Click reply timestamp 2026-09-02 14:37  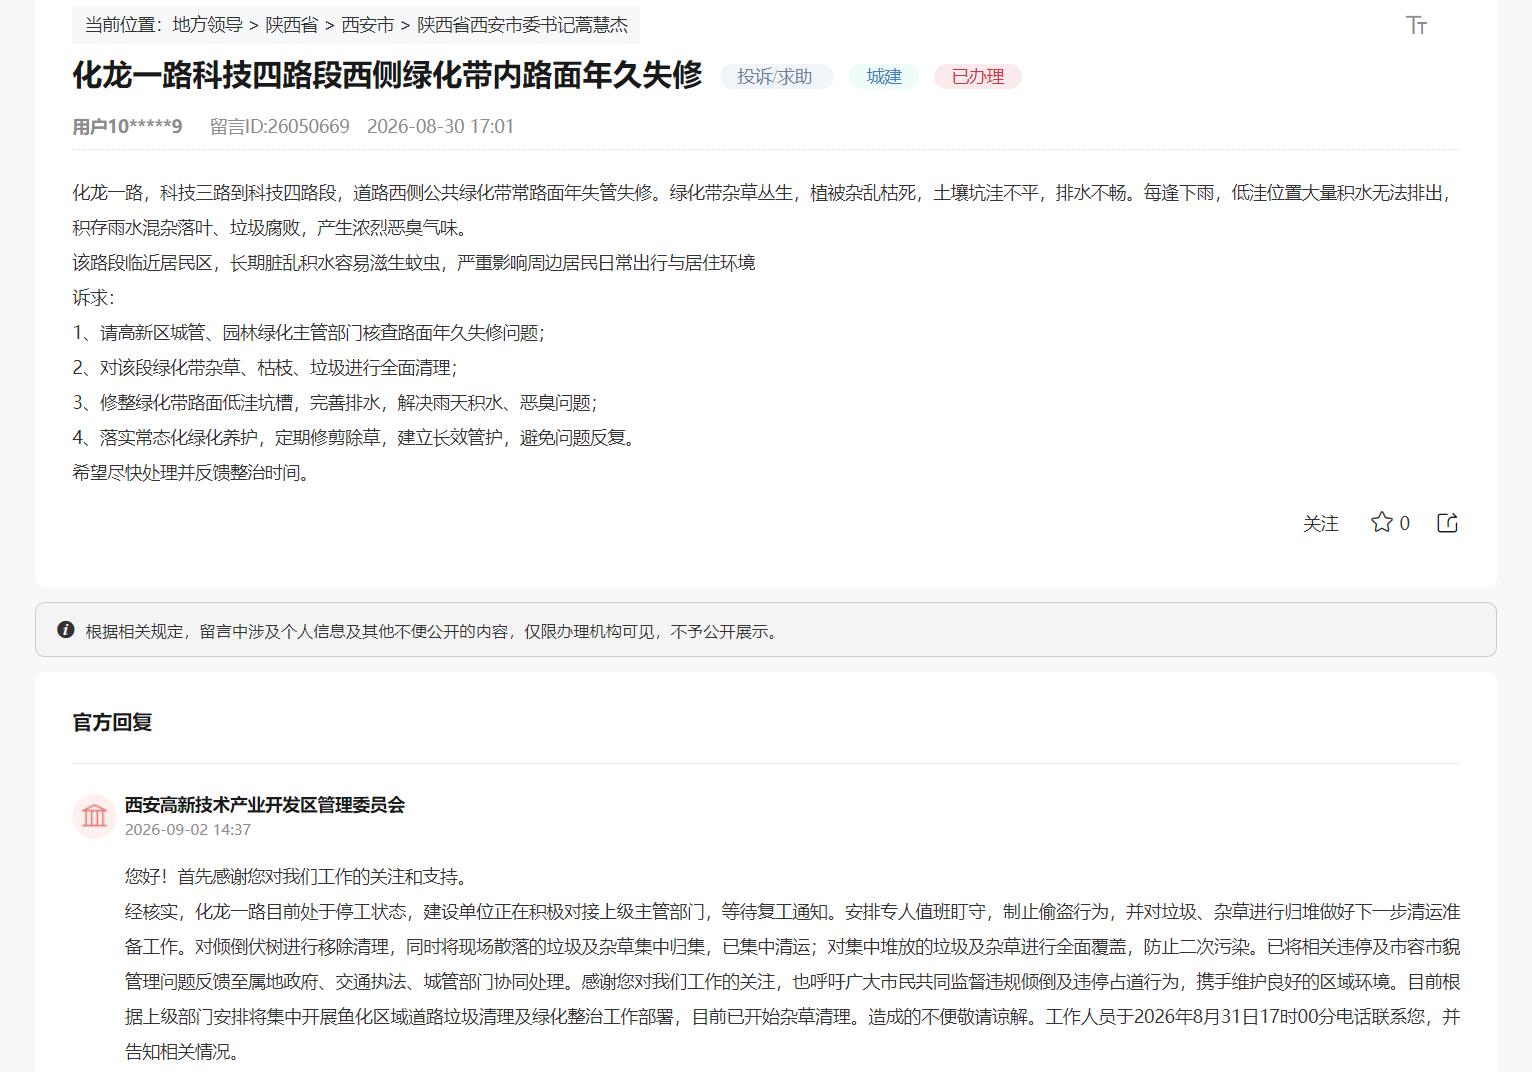tap(188, 829)
